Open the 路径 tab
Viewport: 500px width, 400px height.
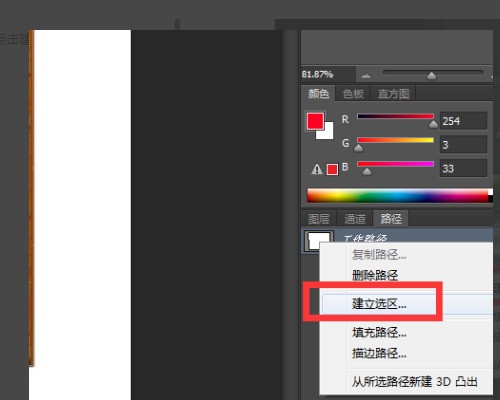[391, 219]
